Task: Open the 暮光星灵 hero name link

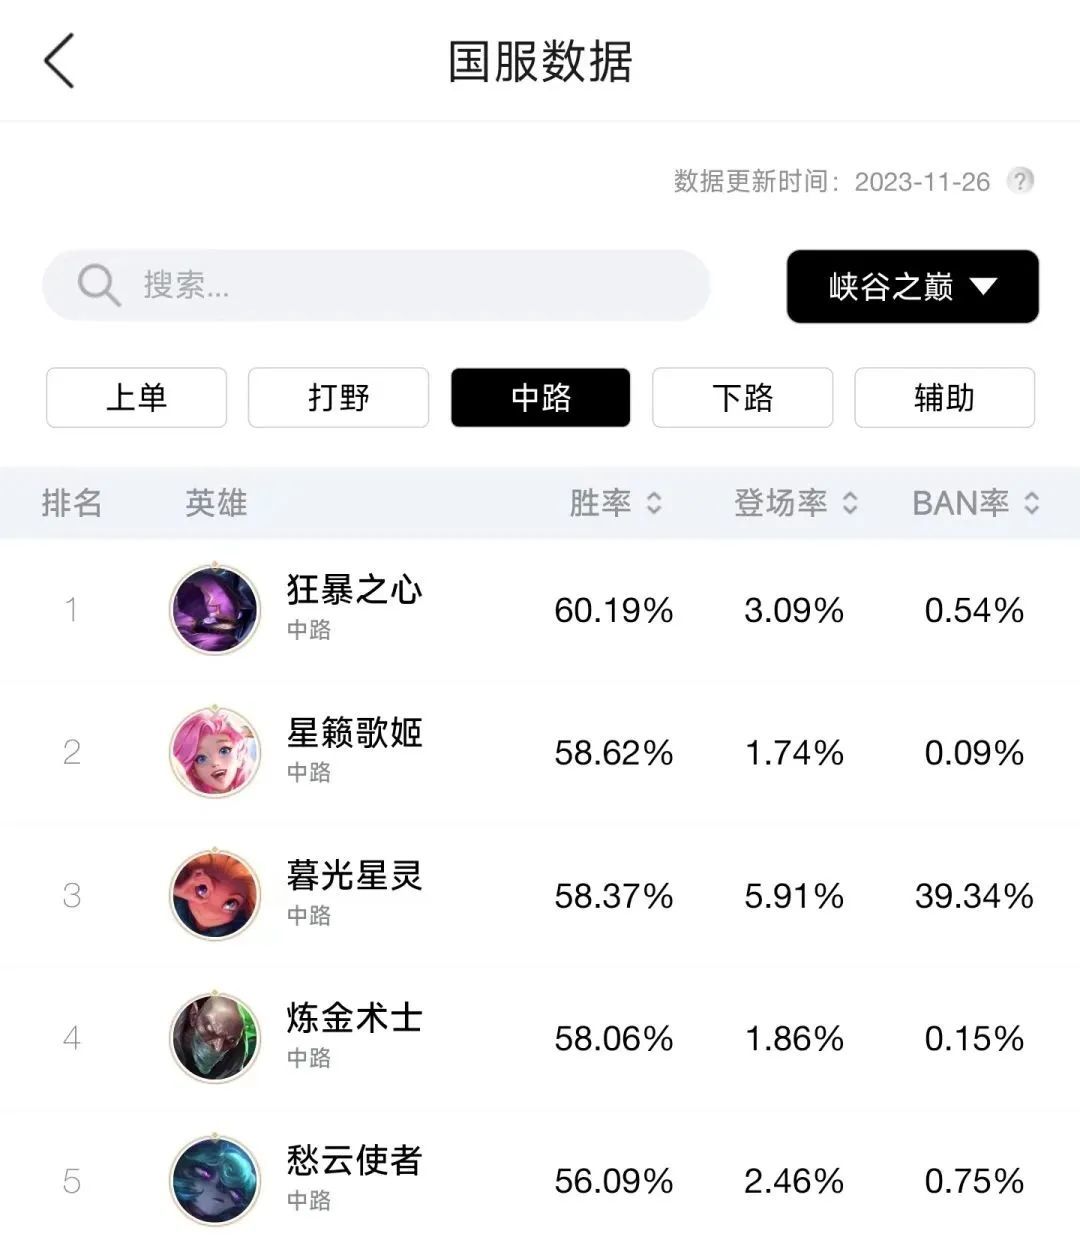Action: point(354,876)
